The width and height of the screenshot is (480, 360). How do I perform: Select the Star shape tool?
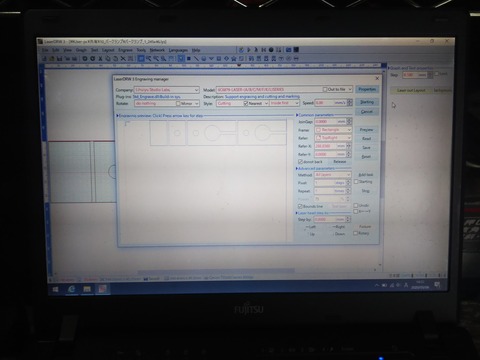point(234,58)
